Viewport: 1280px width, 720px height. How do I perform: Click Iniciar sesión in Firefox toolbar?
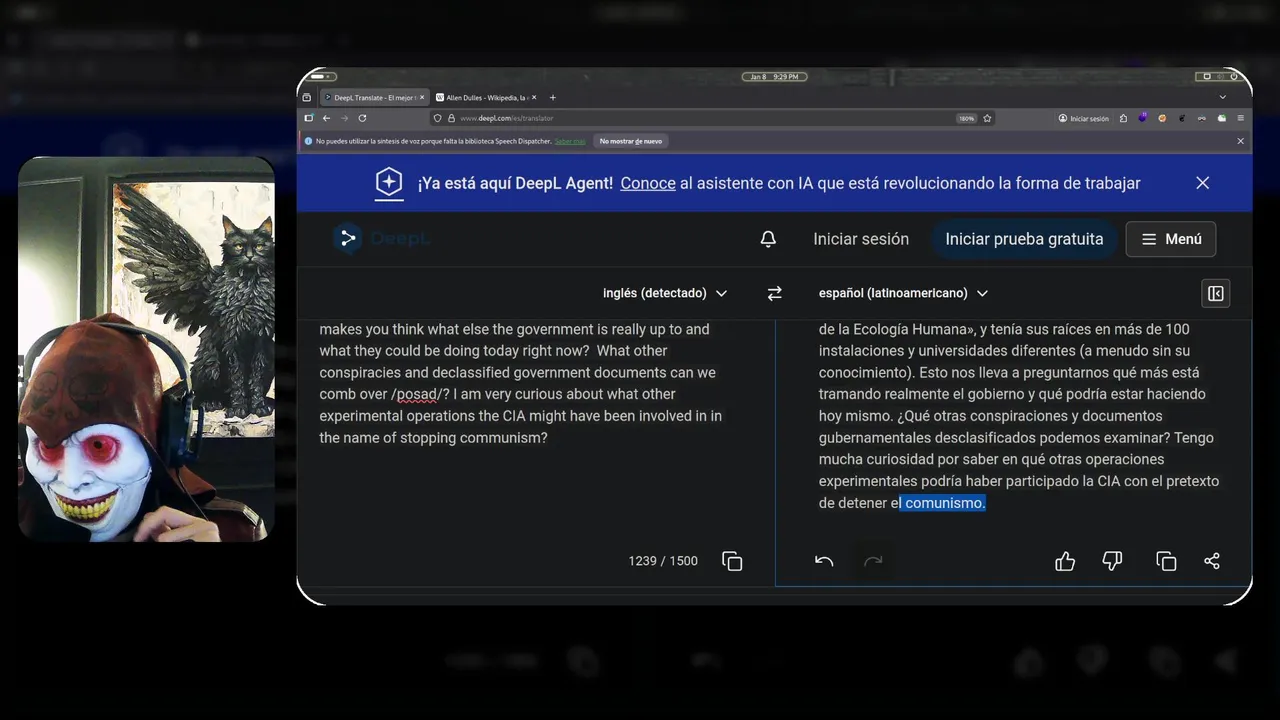(1084, 118)
